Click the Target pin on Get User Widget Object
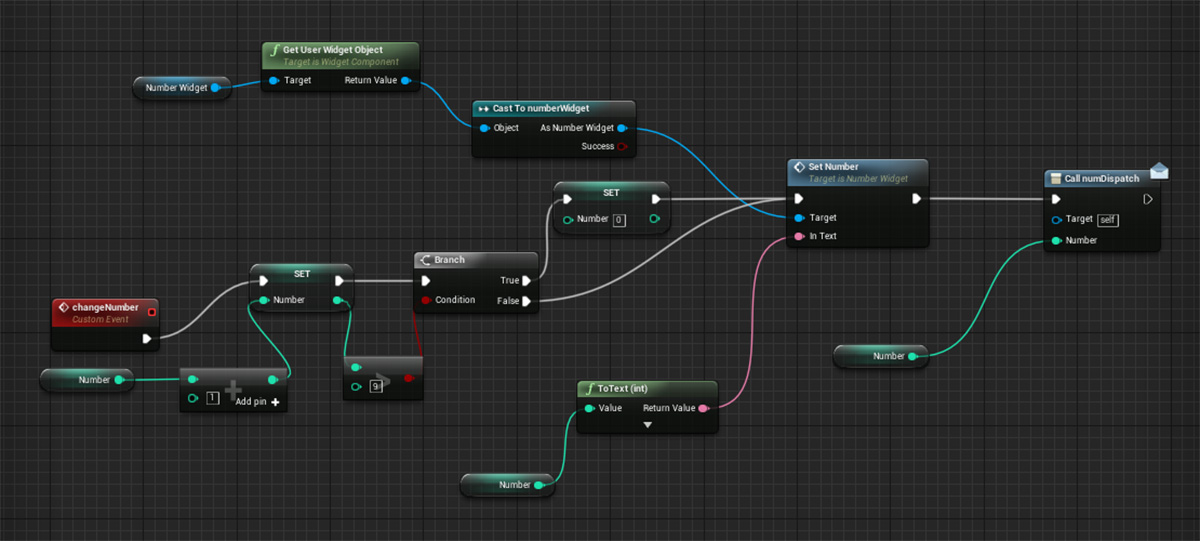The image size is (1200, 541). 274,80
